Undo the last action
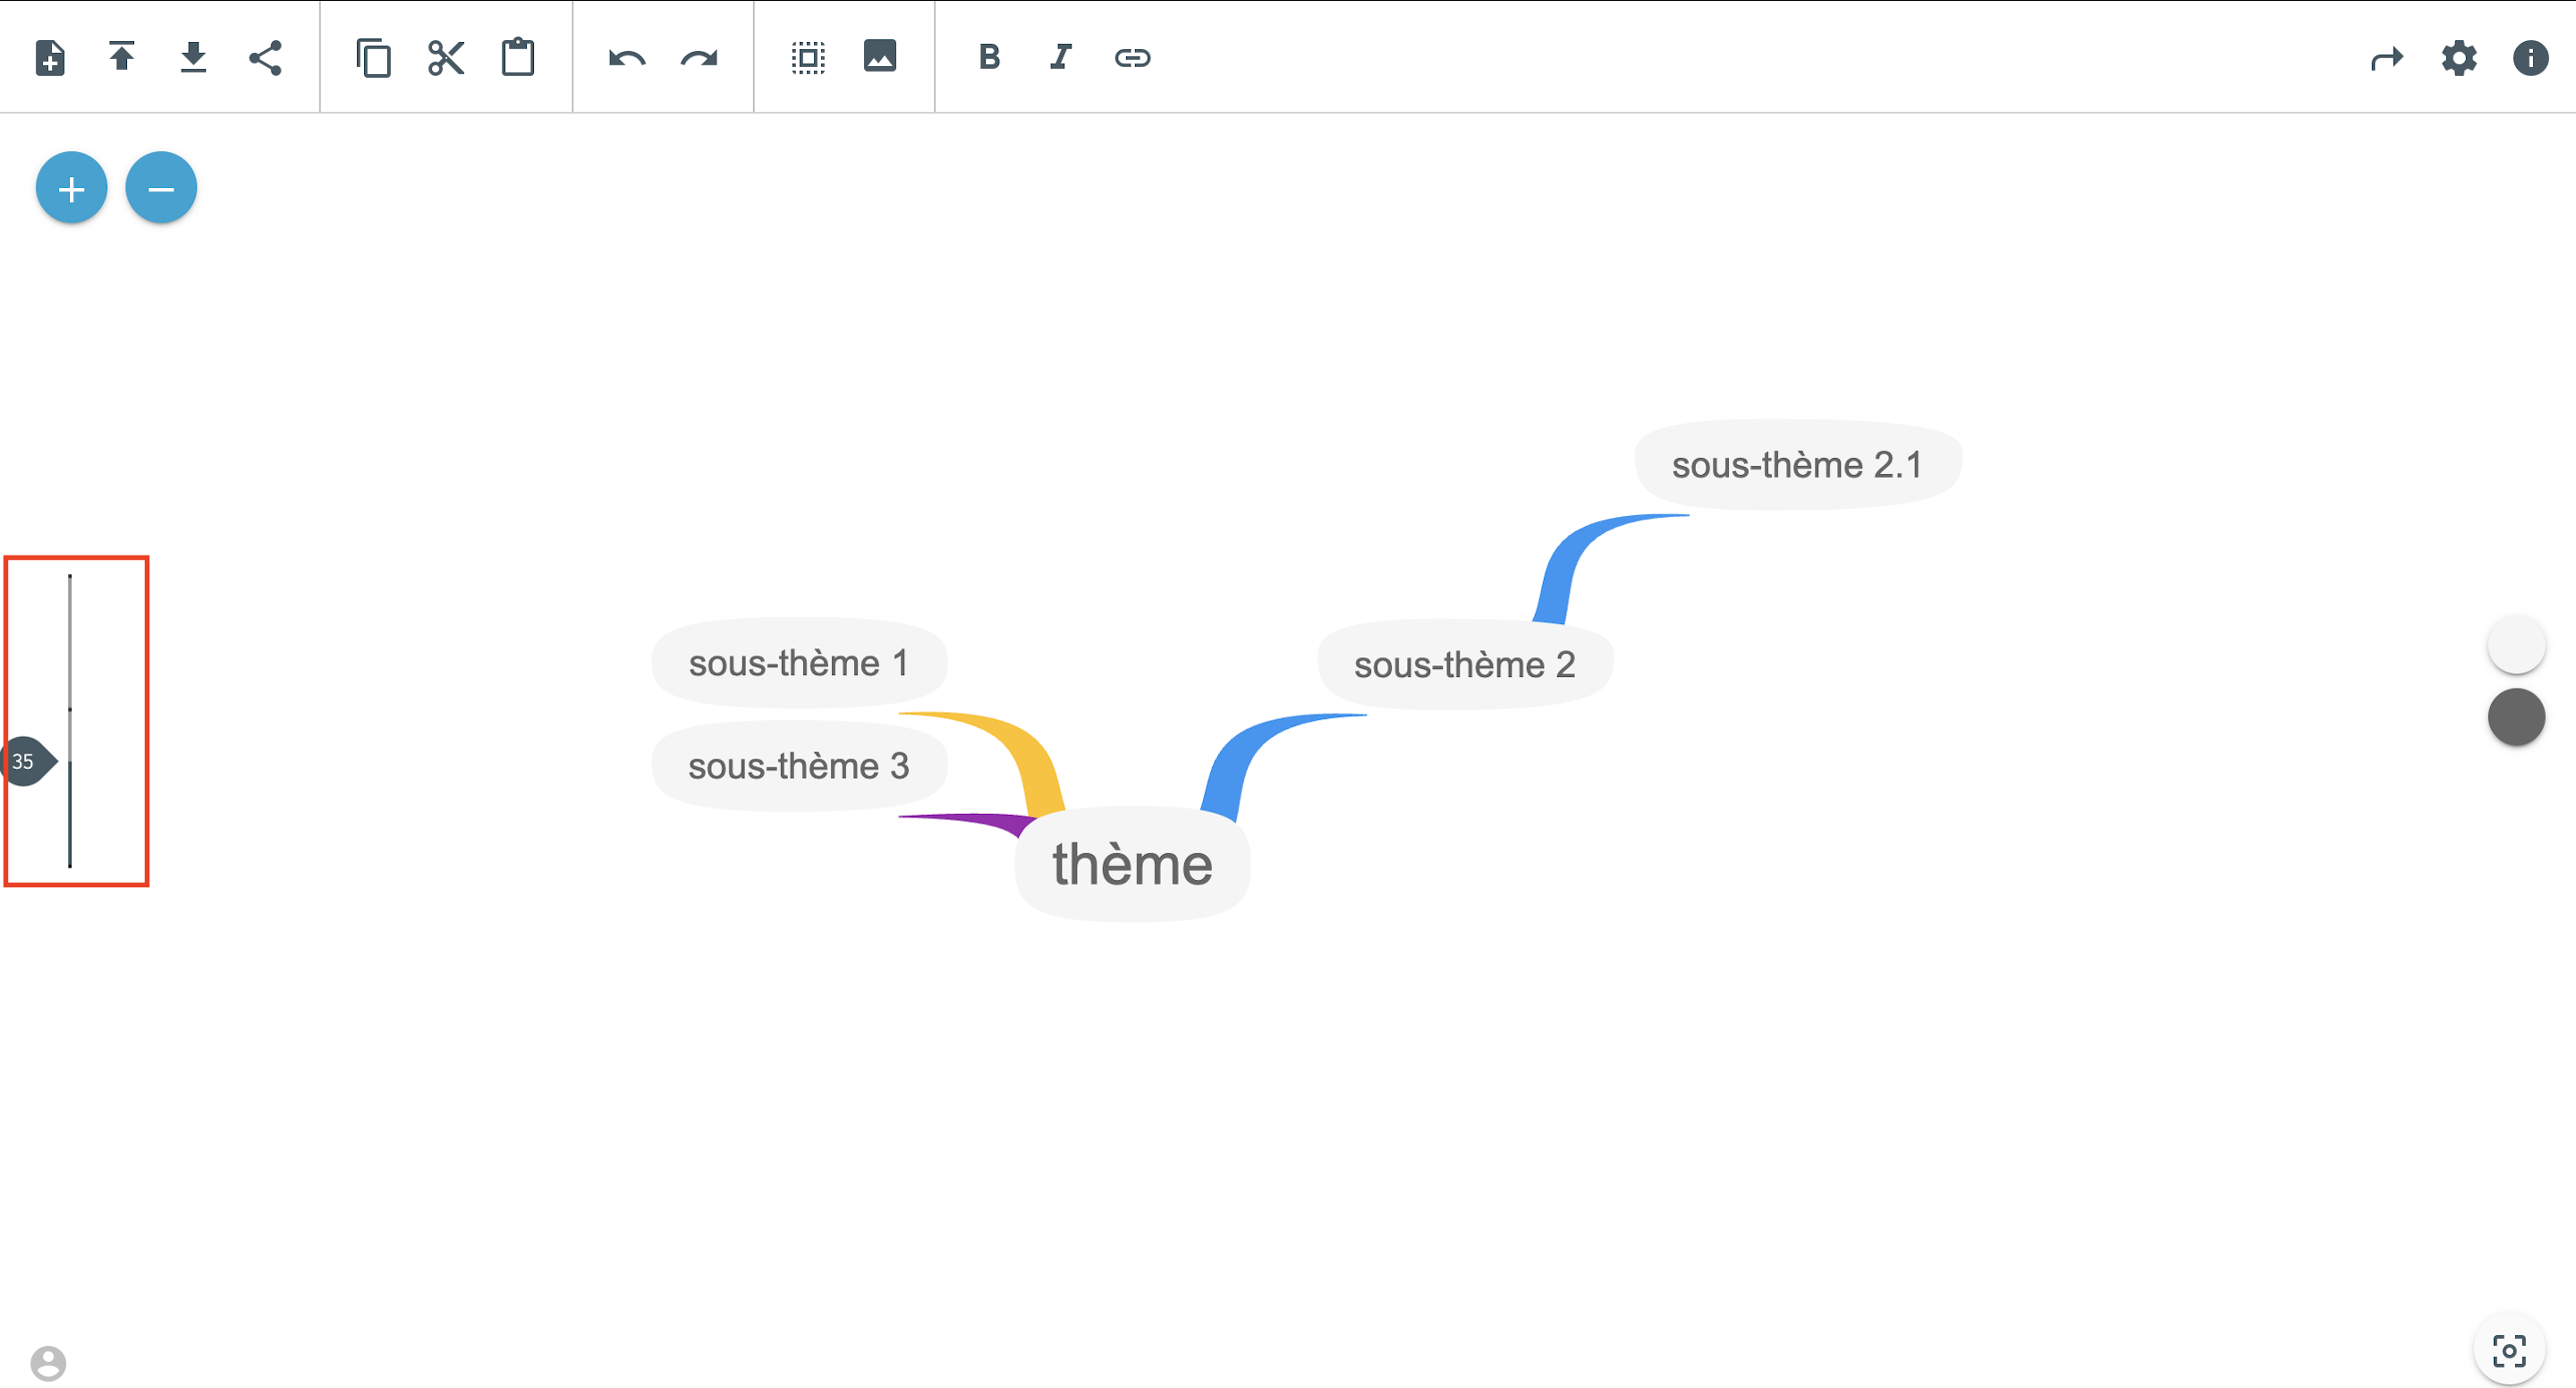 627,57
